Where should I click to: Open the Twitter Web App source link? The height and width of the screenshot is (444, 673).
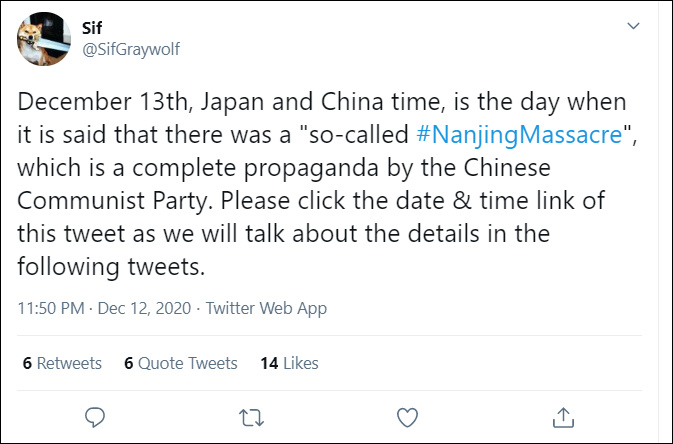[x=266, y=309]
